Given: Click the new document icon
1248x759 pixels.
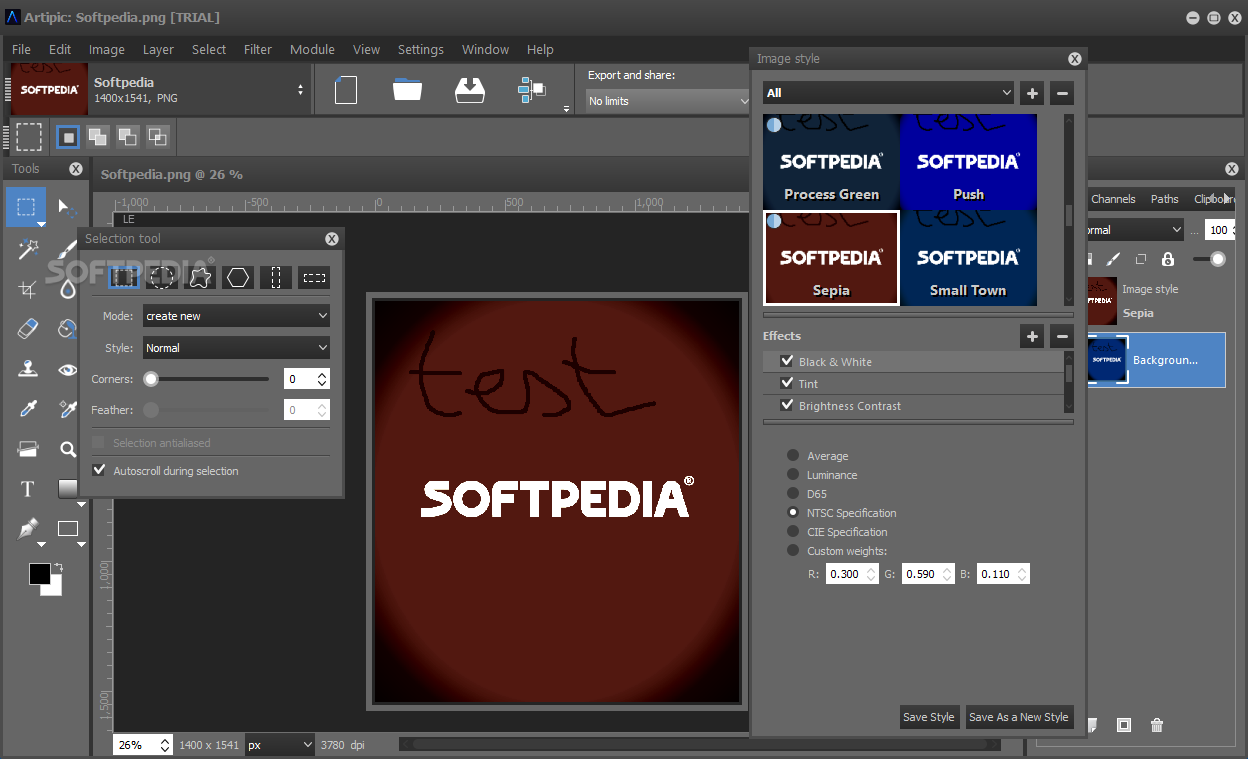Looking at the screenshot, I should pyautogui.click(x=346, y=90).
